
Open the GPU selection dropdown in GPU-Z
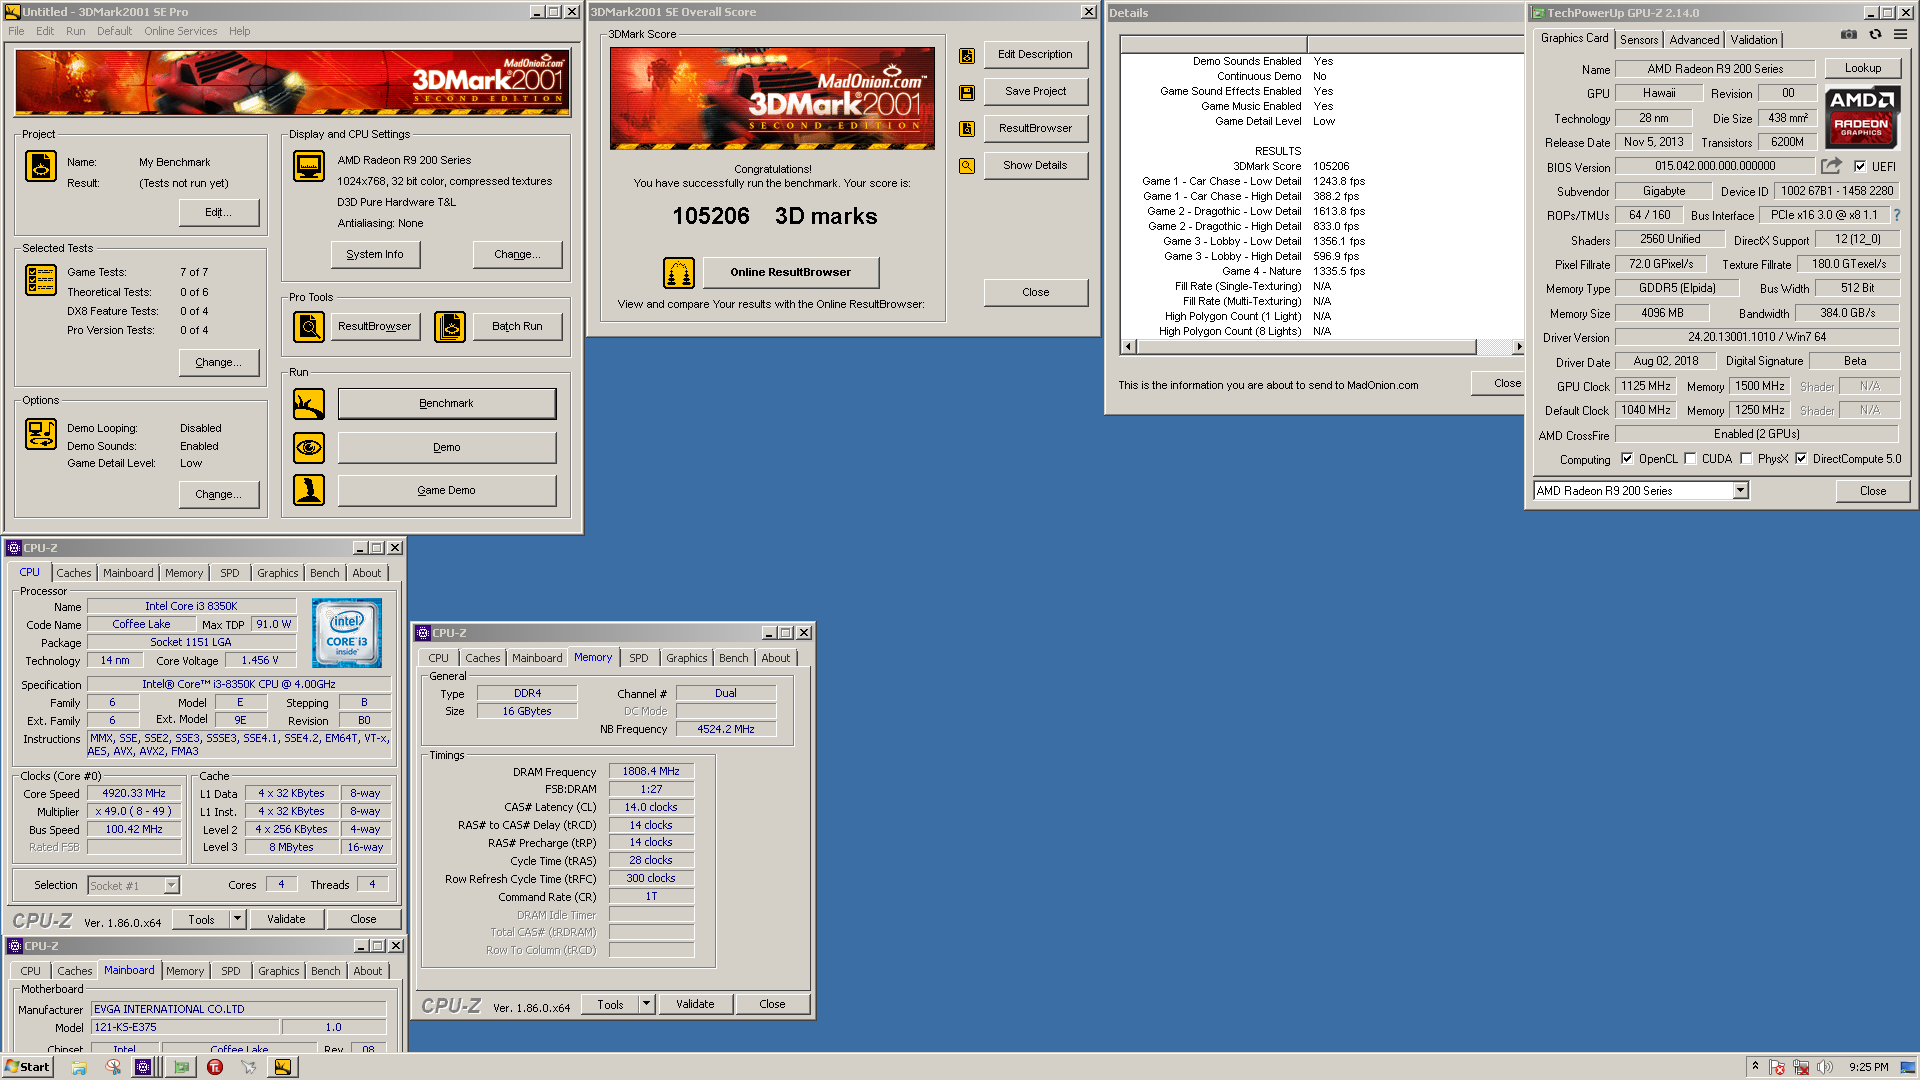(x=1740, y=491)
